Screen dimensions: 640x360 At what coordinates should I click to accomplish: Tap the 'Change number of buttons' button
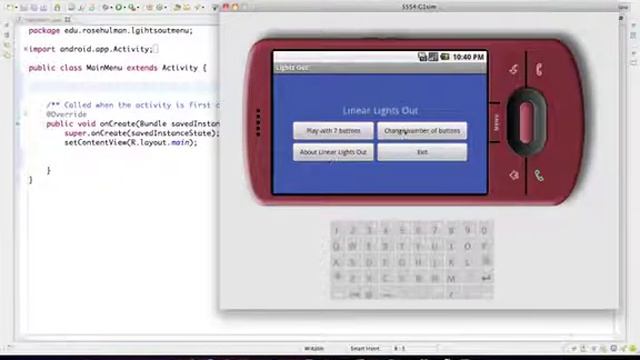(422, 131)
